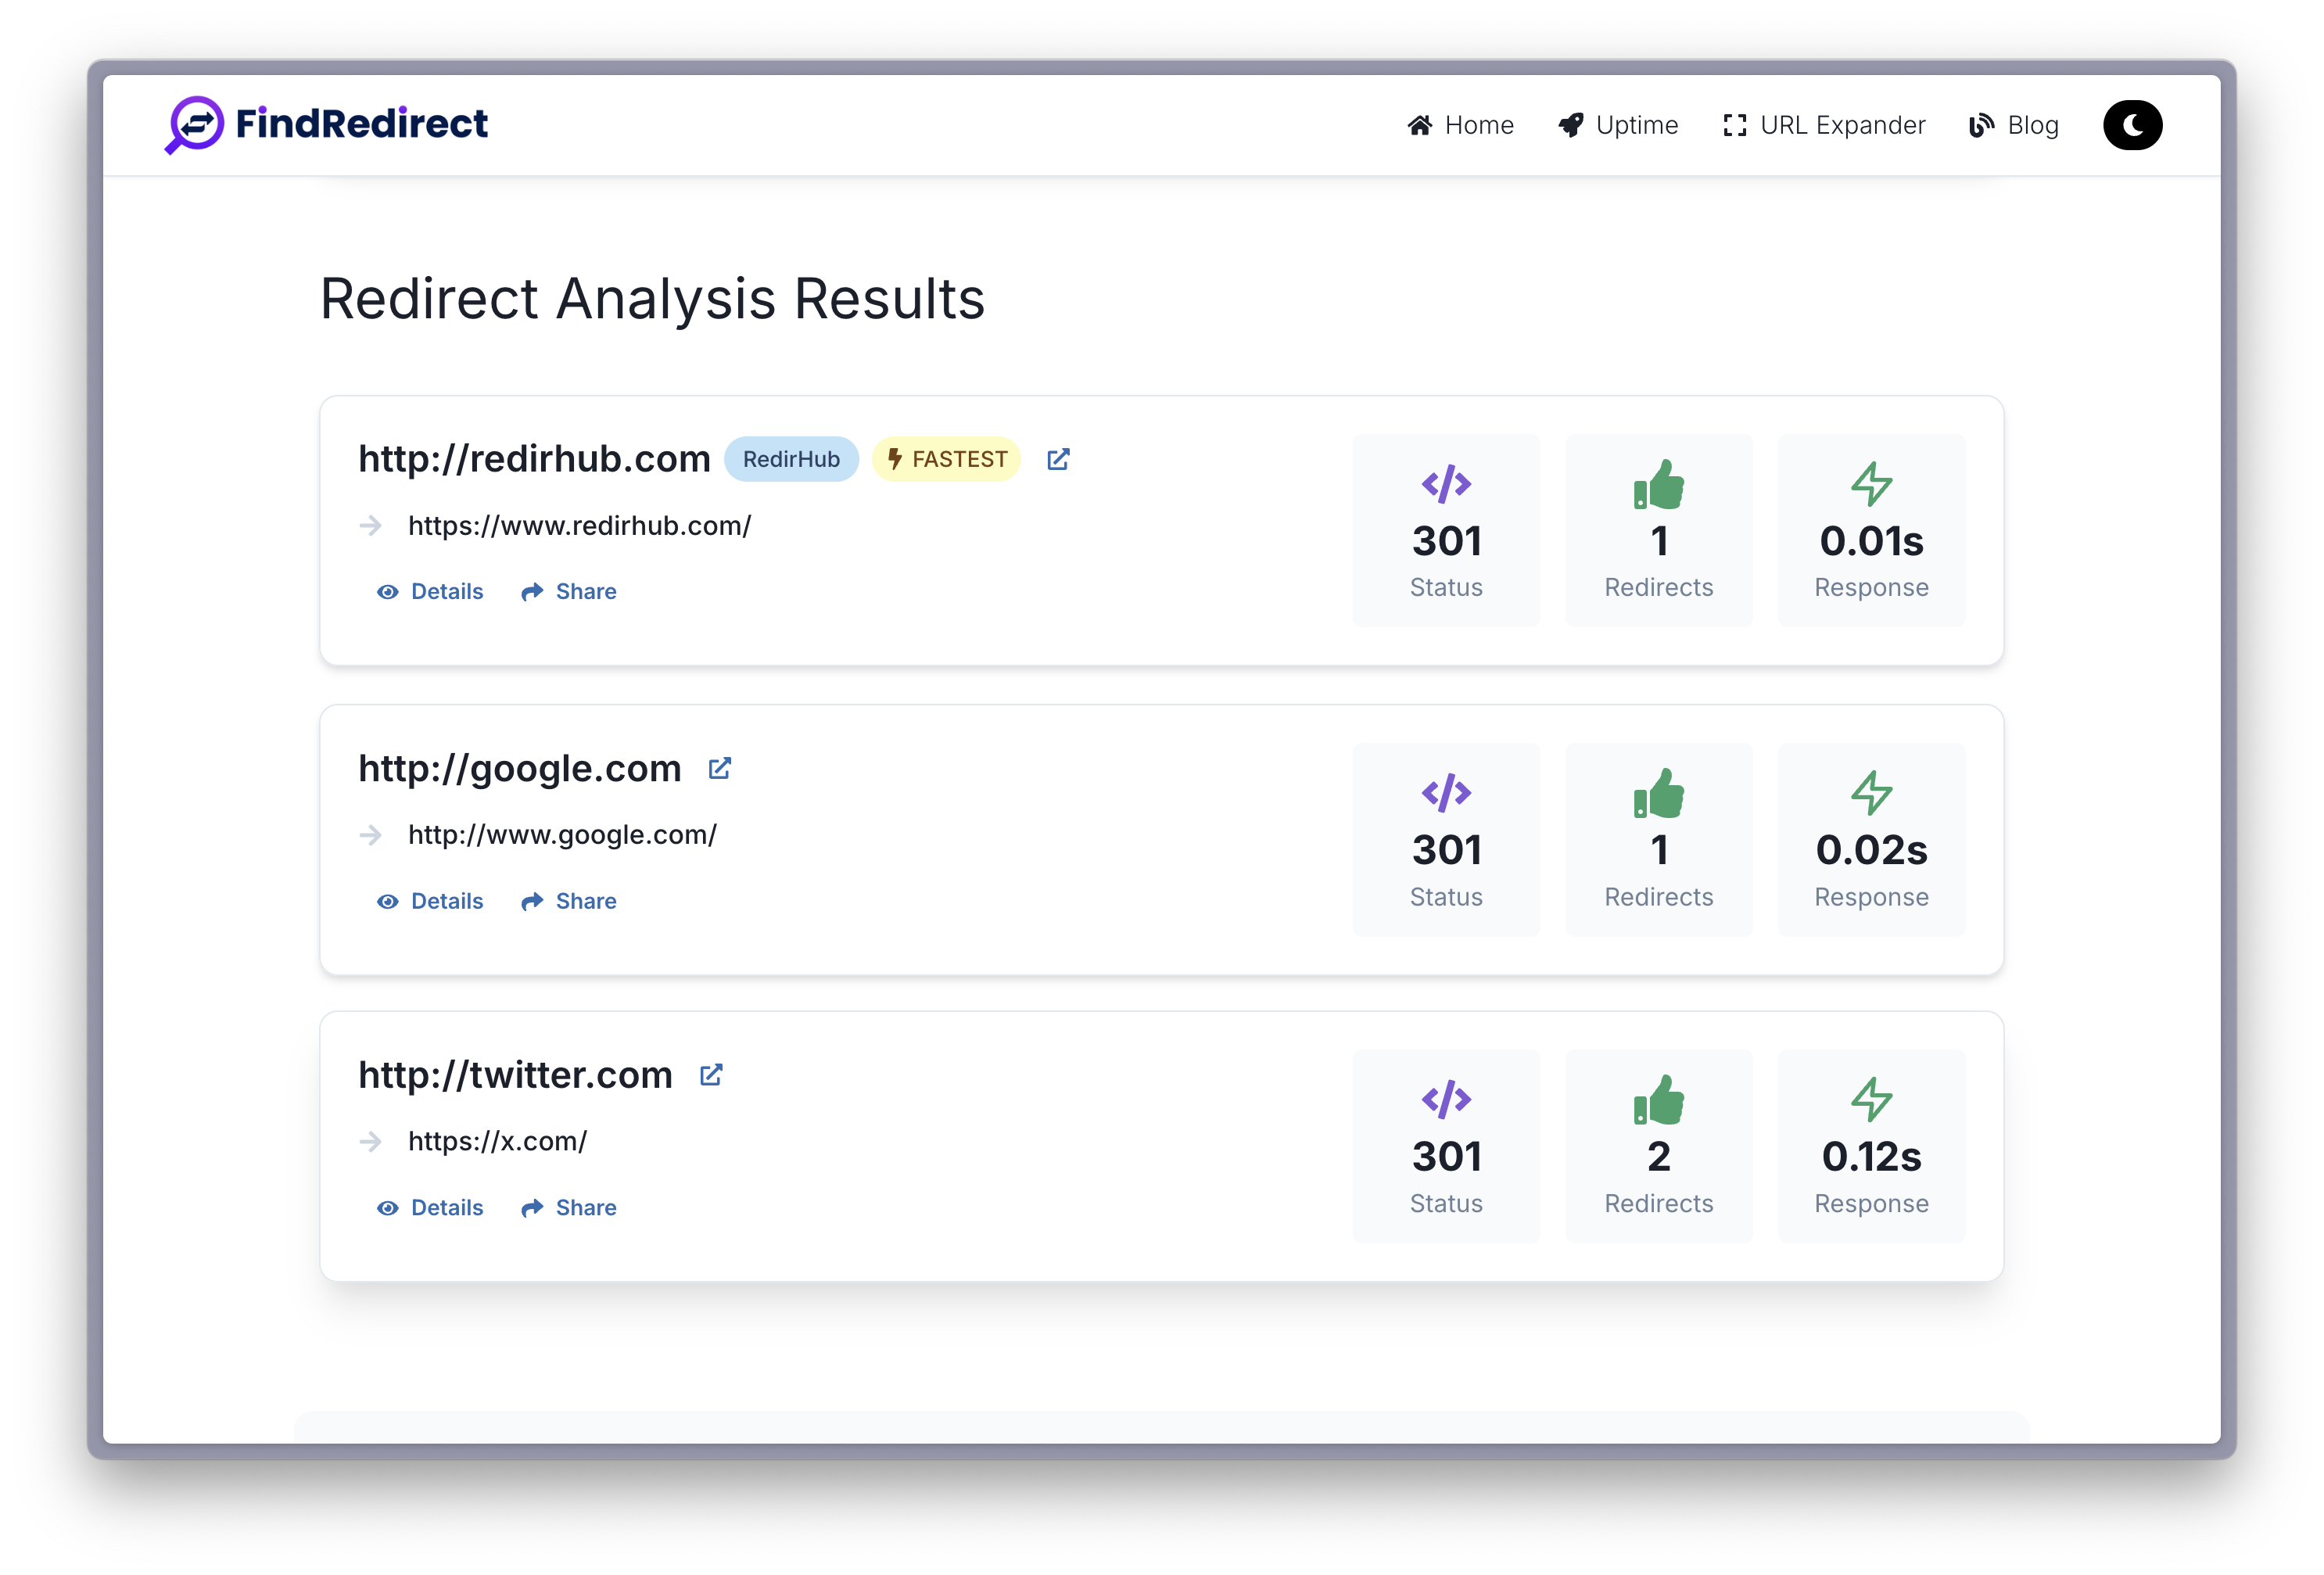Click the RedirHub badge
The image size is (2324, 1575).
point(791,459)
